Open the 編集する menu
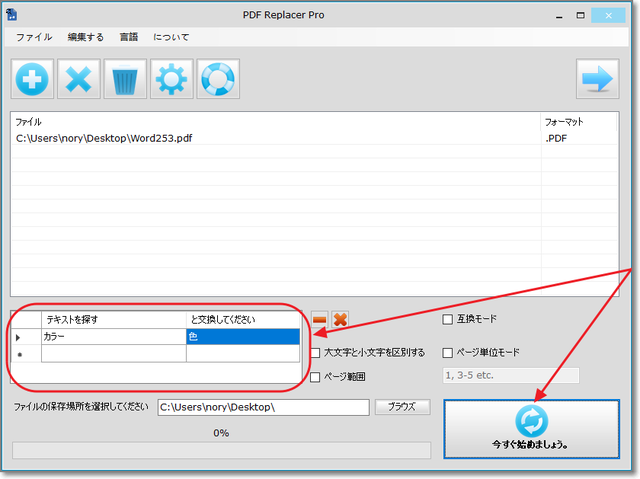Screen dimensions: 640x479 85,36
